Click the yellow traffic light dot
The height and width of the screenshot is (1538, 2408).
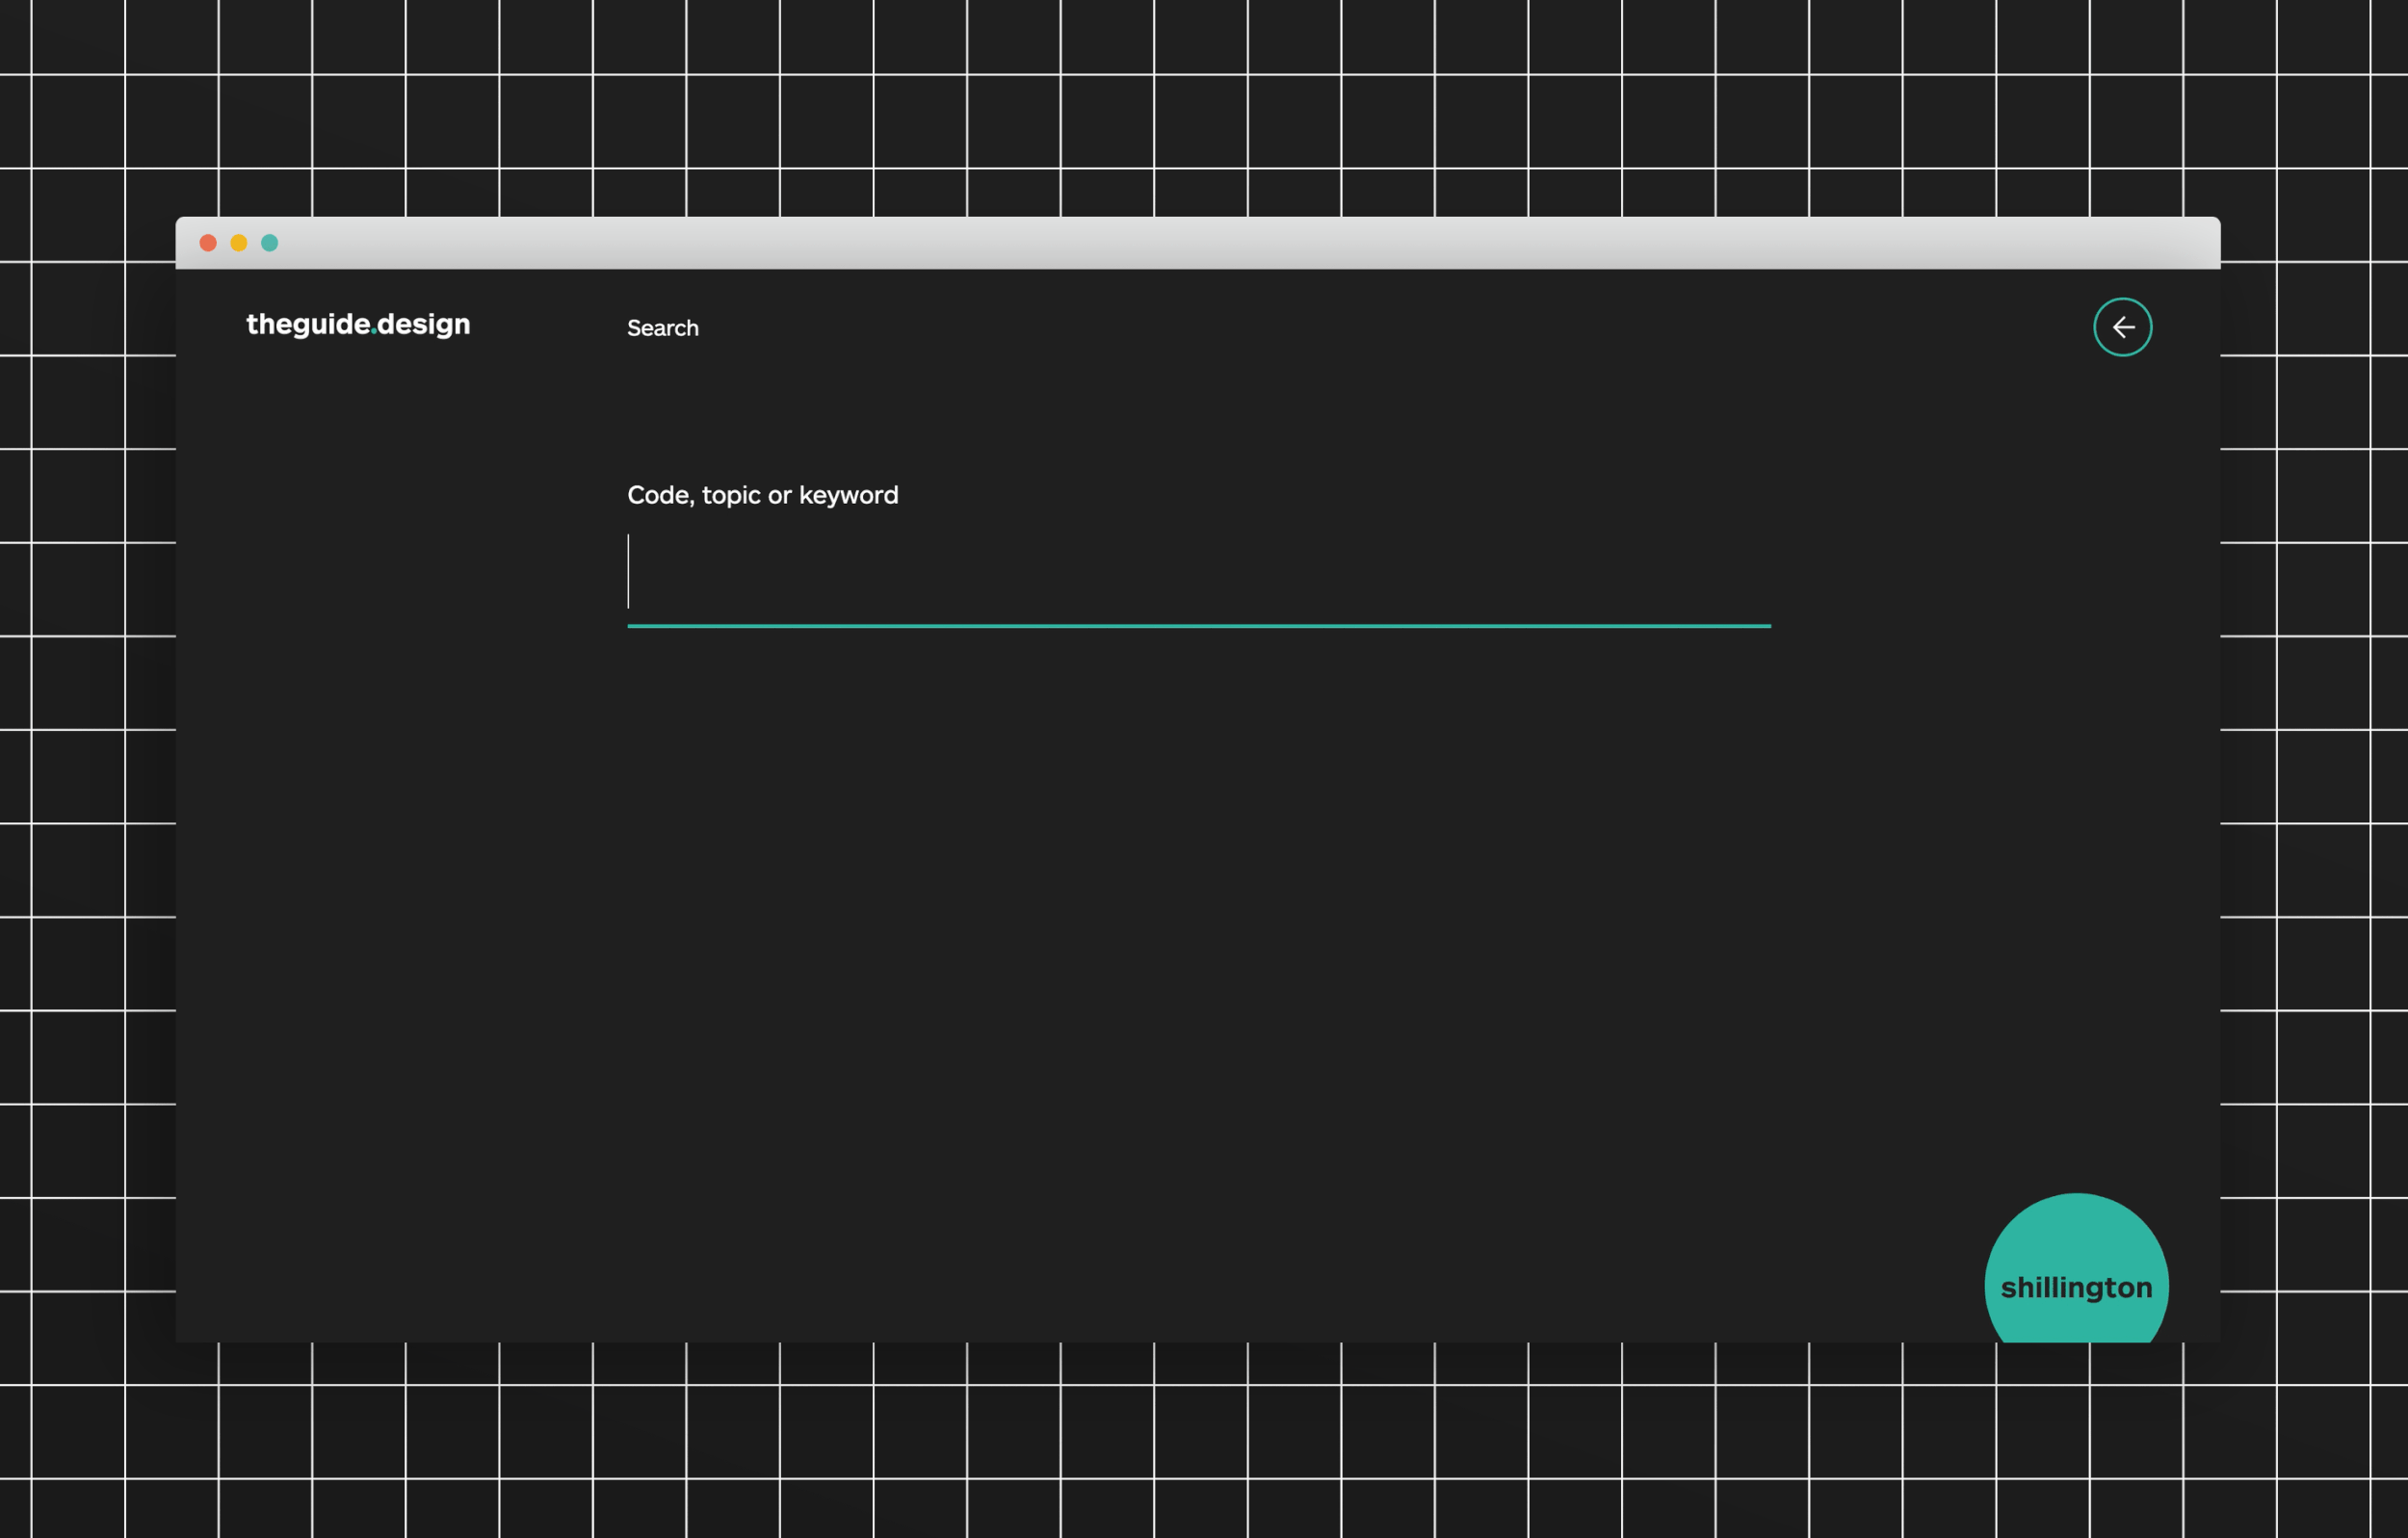238,242
